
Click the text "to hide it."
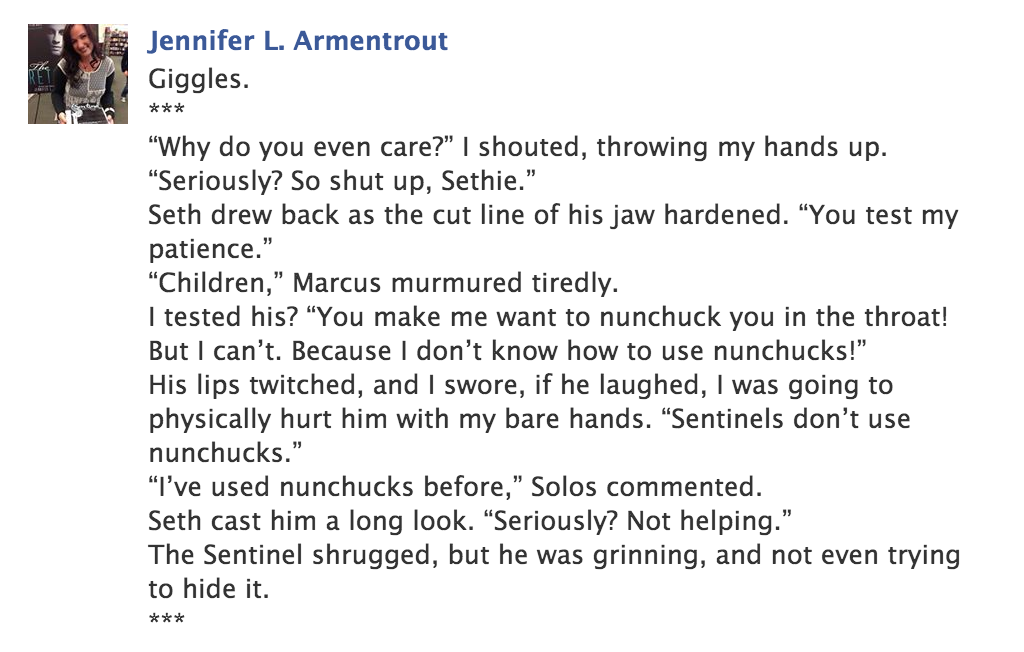[208, 589]
